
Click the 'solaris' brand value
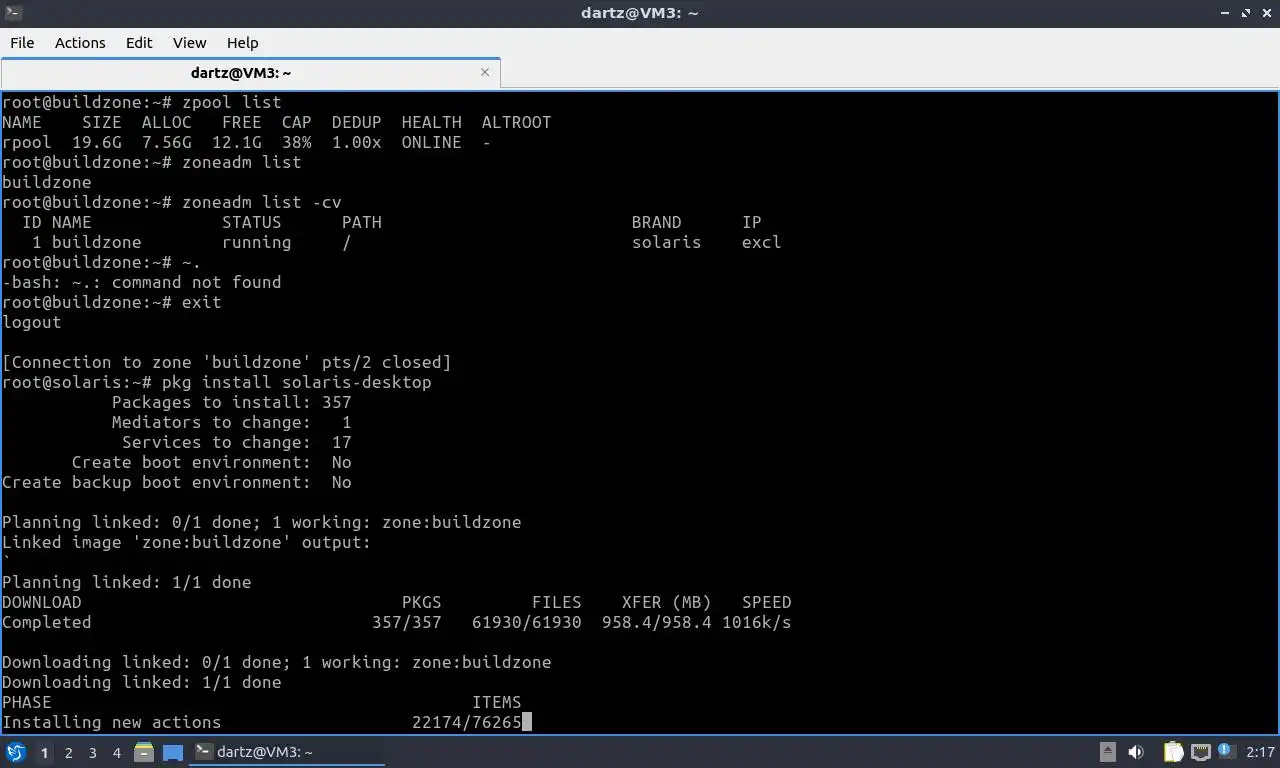pyautogui.click(x=667, y=242)
